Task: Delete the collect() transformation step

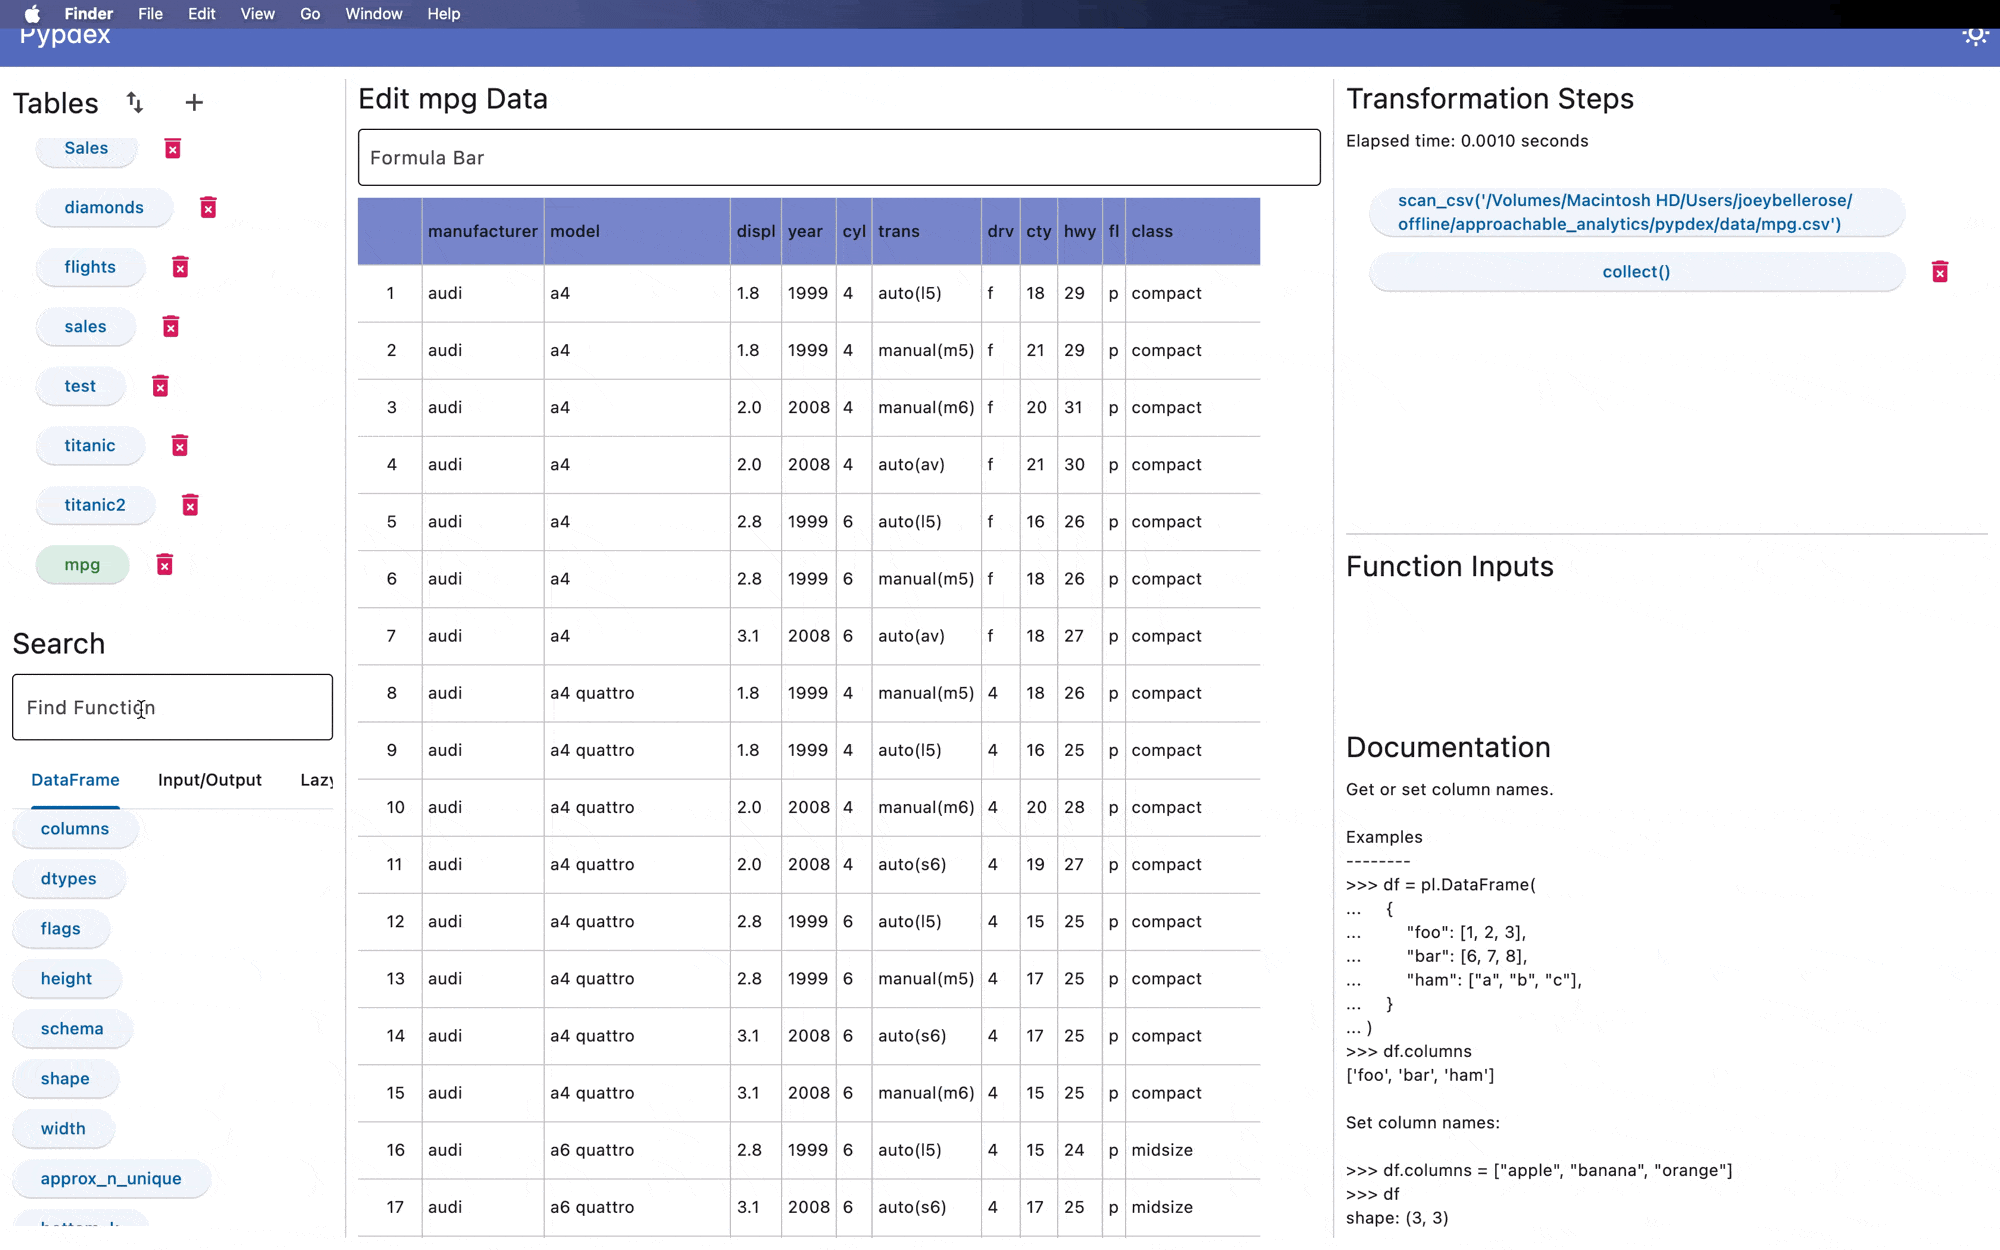Action: pos(1939,272)
